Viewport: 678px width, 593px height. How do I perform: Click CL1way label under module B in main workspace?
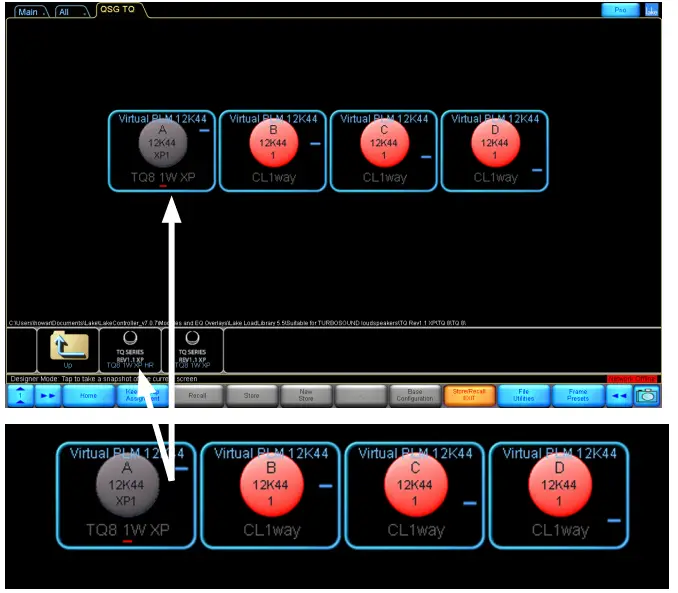(276, 178)
